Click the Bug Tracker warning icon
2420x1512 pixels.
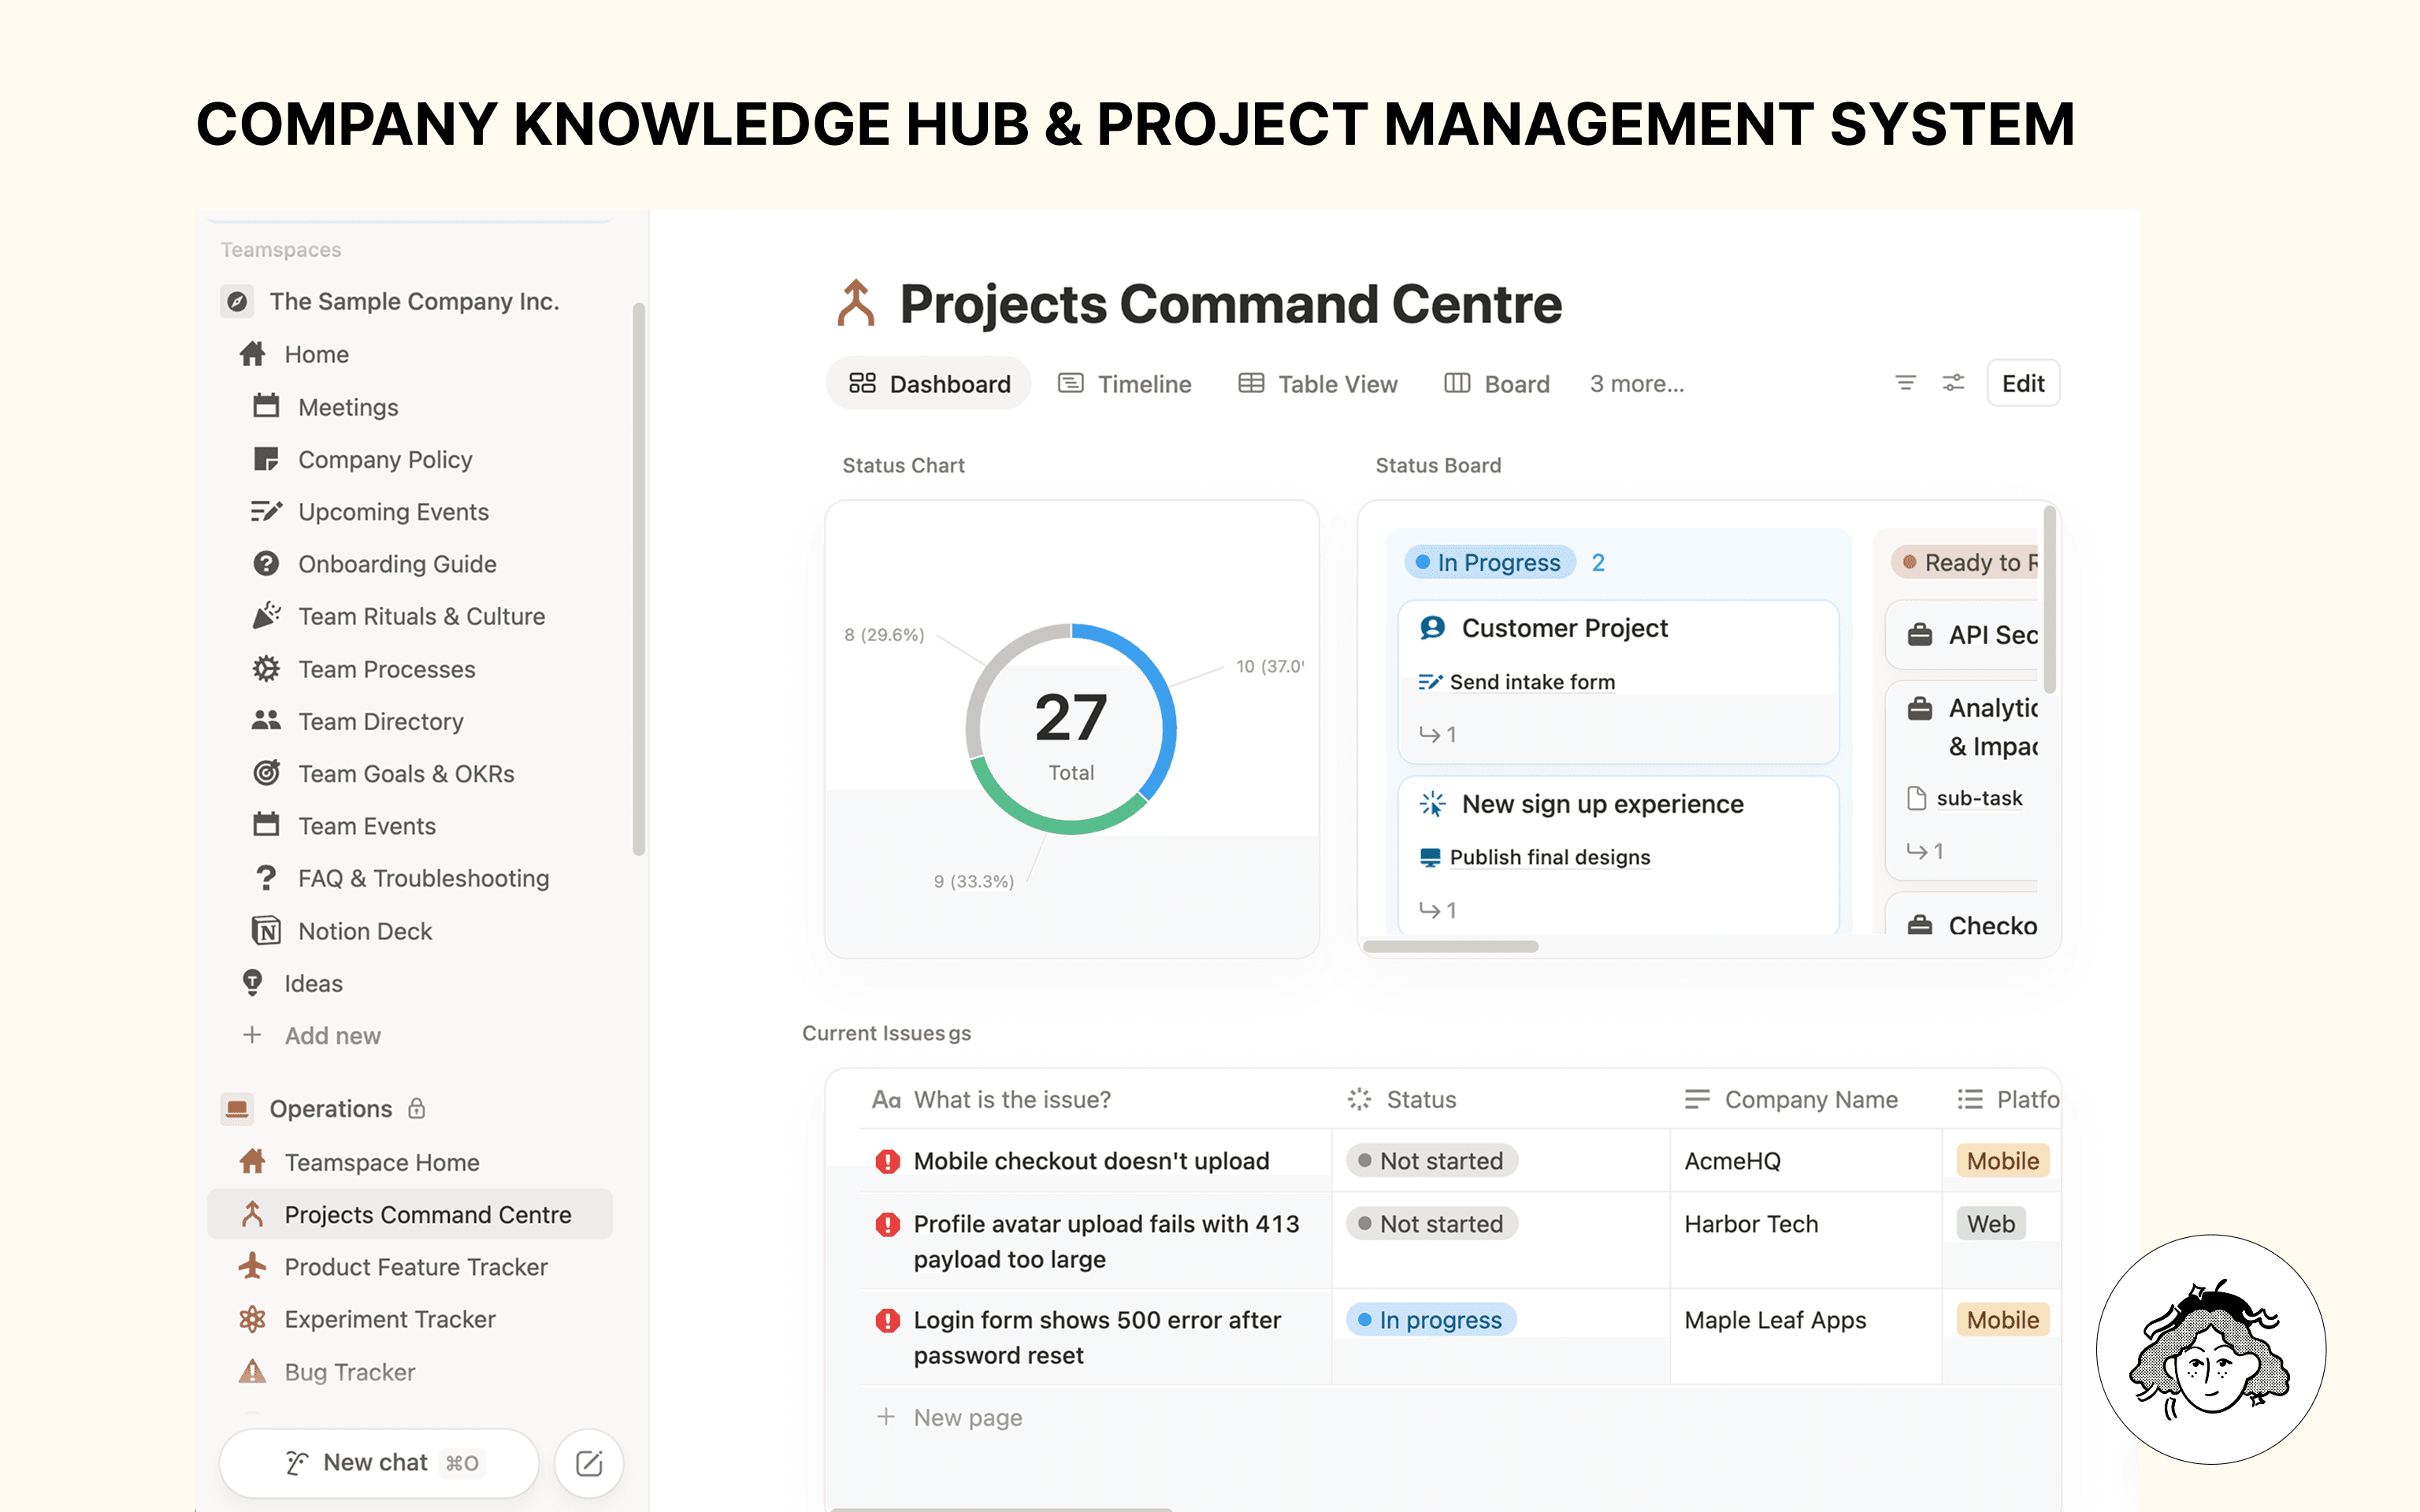(253, 1371)
